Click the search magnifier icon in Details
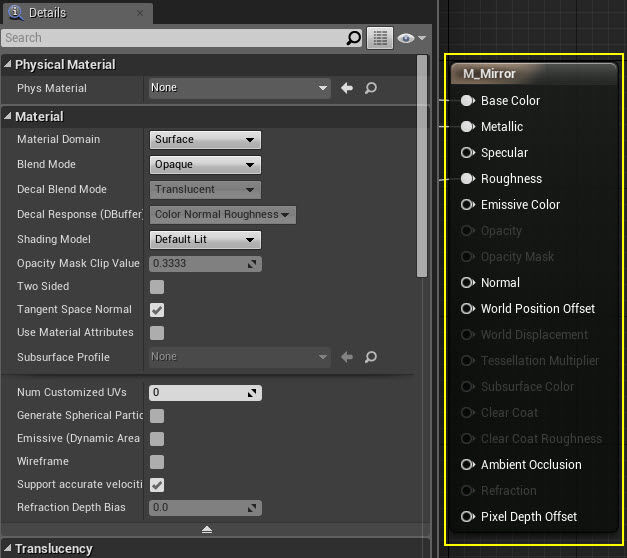Viewport: 627px width, 558px height. click(353, 38)
